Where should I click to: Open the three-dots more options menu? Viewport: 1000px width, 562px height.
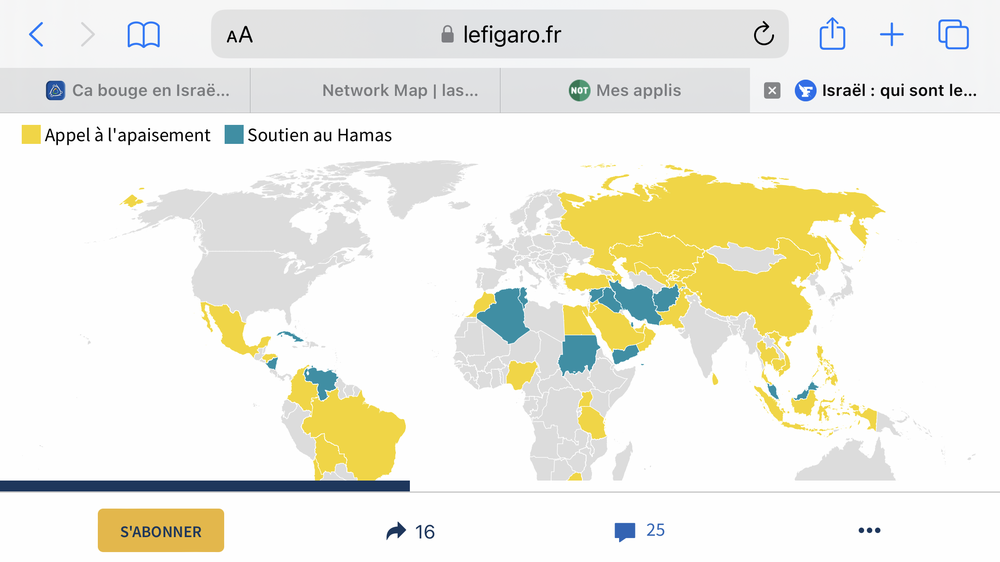pyautogui.click(x=869, y=531)
